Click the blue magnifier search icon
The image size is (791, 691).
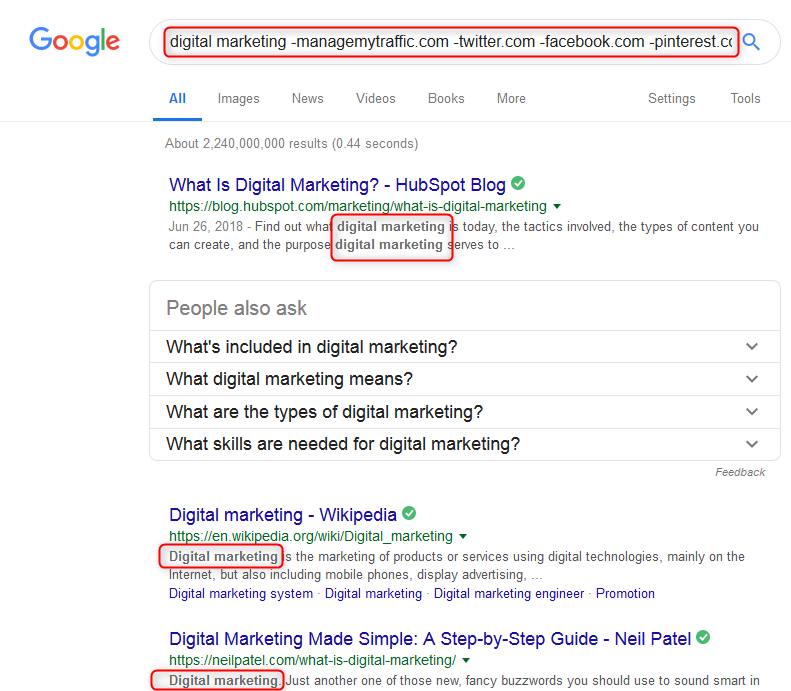(x=751, y=42)
